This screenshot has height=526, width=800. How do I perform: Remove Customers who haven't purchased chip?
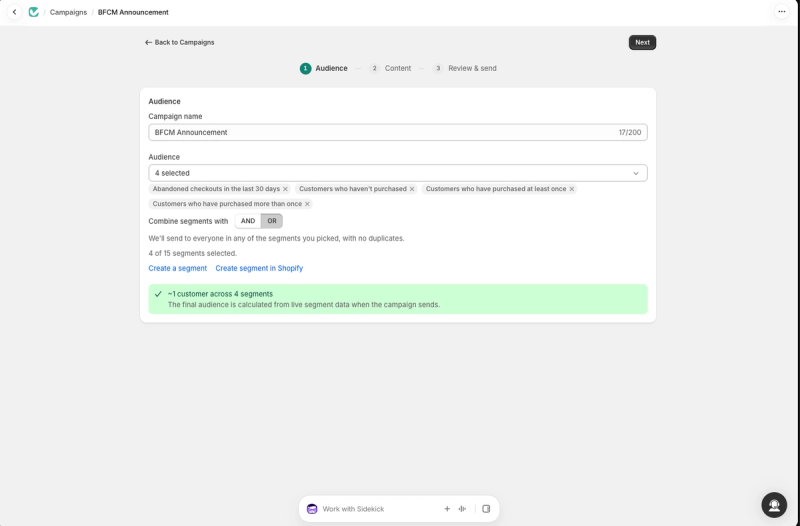coord(412,189)
